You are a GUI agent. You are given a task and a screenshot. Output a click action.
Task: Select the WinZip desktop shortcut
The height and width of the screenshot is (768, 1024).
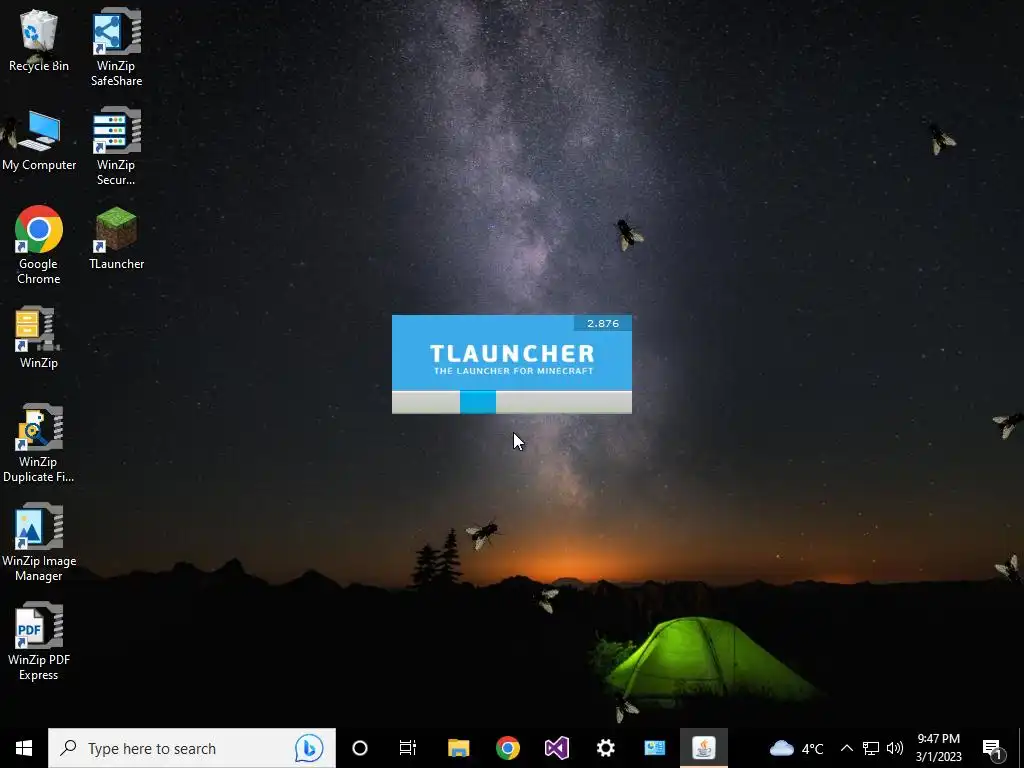pyautogui.click(x=39, y=338)
